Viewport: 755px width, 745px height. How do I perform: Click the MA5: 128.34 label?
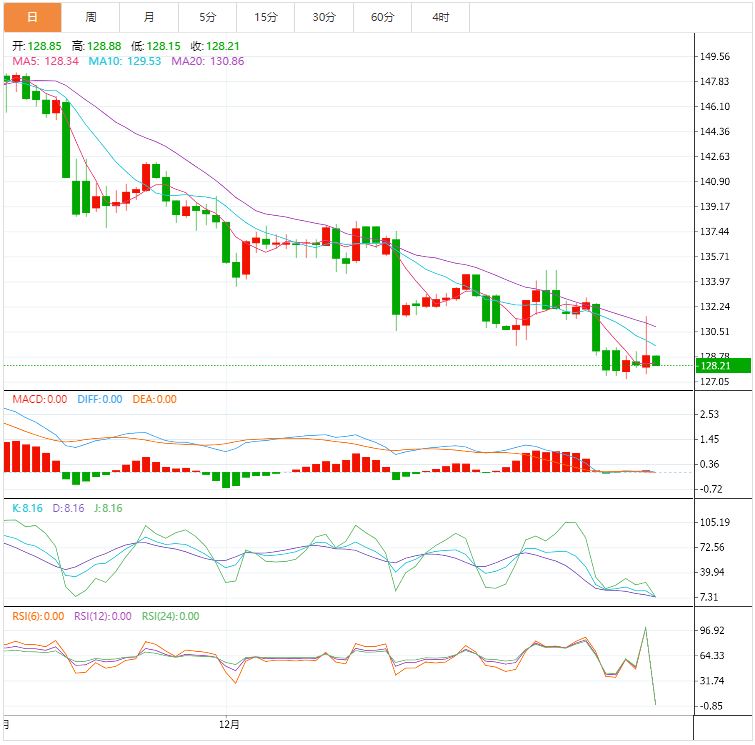point(45,61)
